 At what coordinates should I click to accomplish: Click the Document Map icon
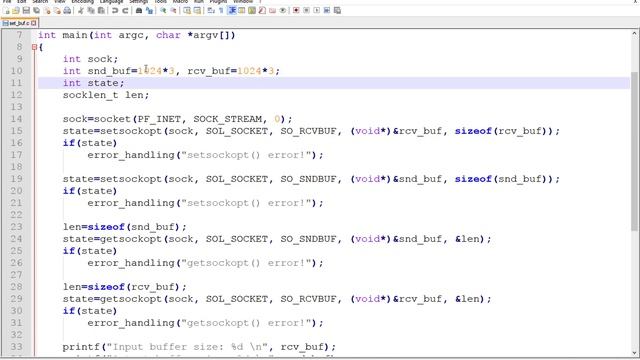tap(252, 10)
